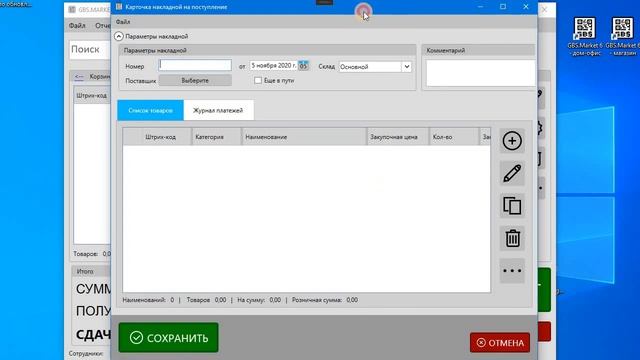Toggle the Еще в пути checkbox
This screenshot has width=640, height=360.
pyautogui.click(x=258, y=80)
